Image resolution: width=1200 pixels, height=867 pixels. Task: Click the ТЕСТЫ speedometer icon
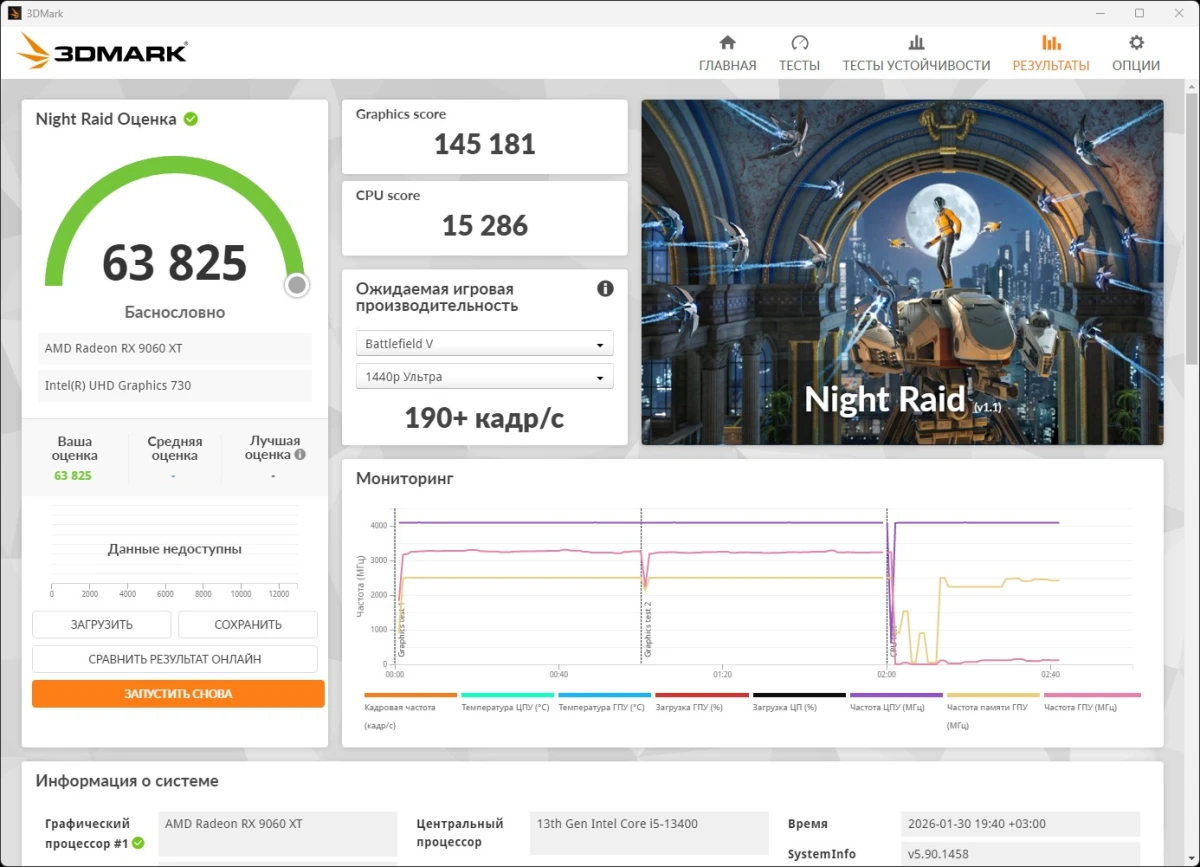(x=799, y=43)
